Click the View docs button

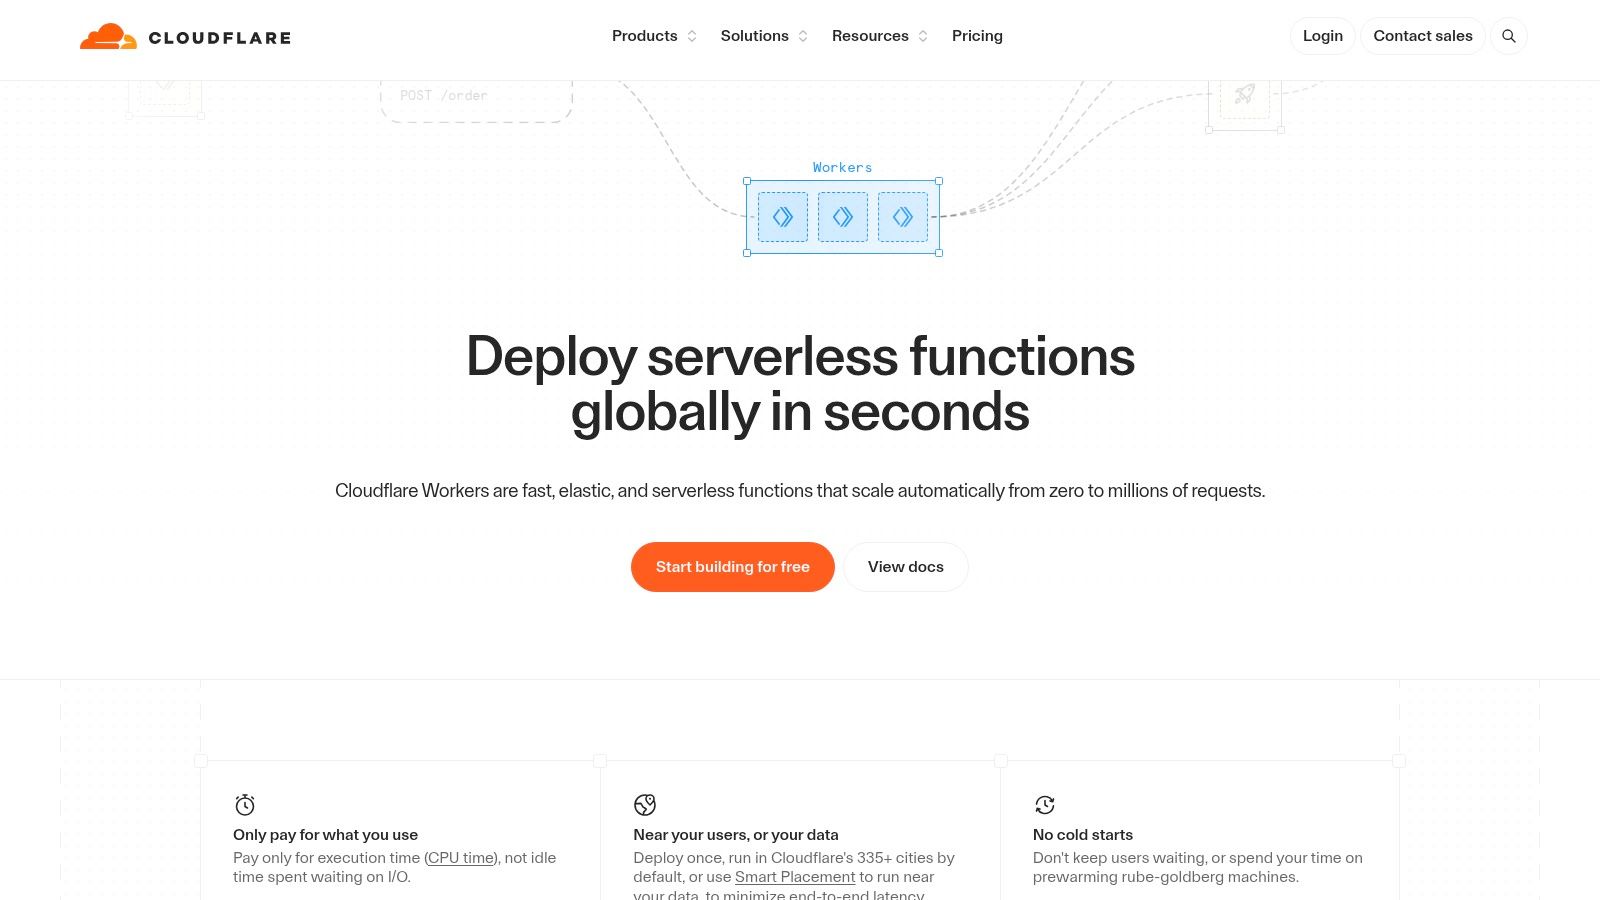coord(906,567)
